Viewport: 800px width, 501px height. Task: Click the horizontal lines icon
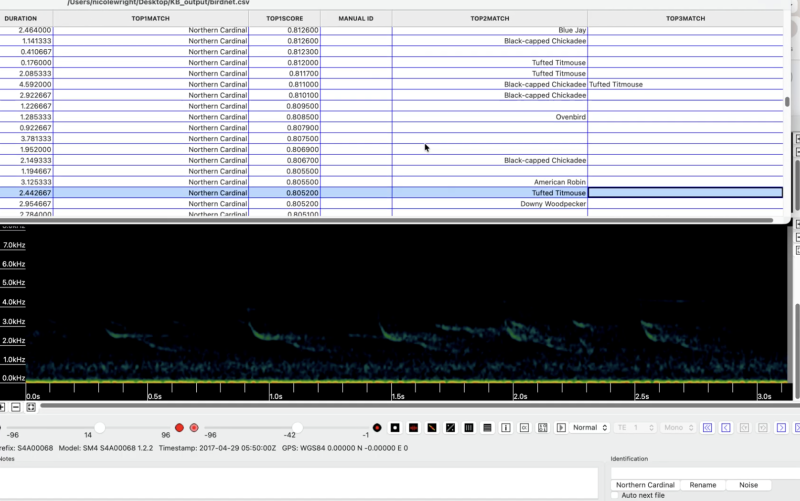[x=487, y=428]
